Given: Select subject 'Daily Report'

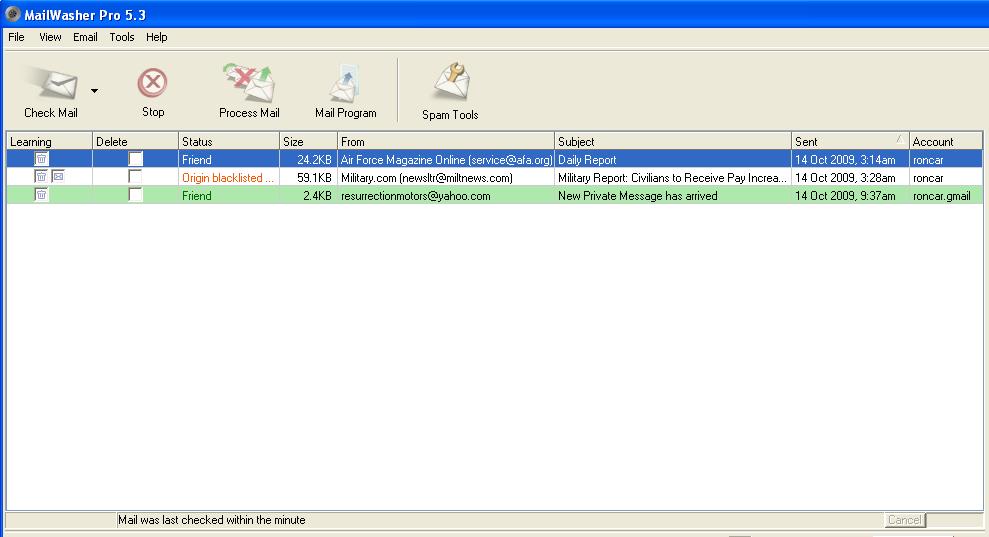Looking at the screenshot, I should 587,160.
